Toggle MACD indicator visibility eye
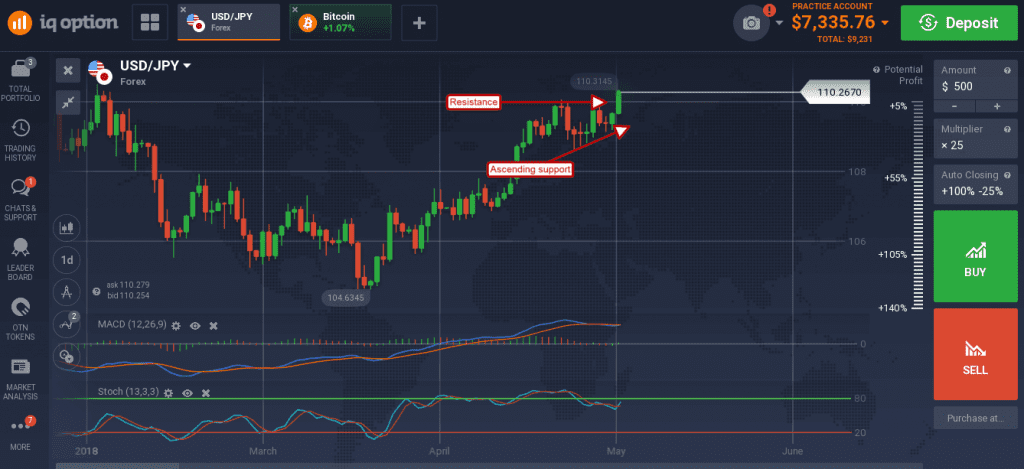This screenshot has width=1024, height=469. point(195,325)
